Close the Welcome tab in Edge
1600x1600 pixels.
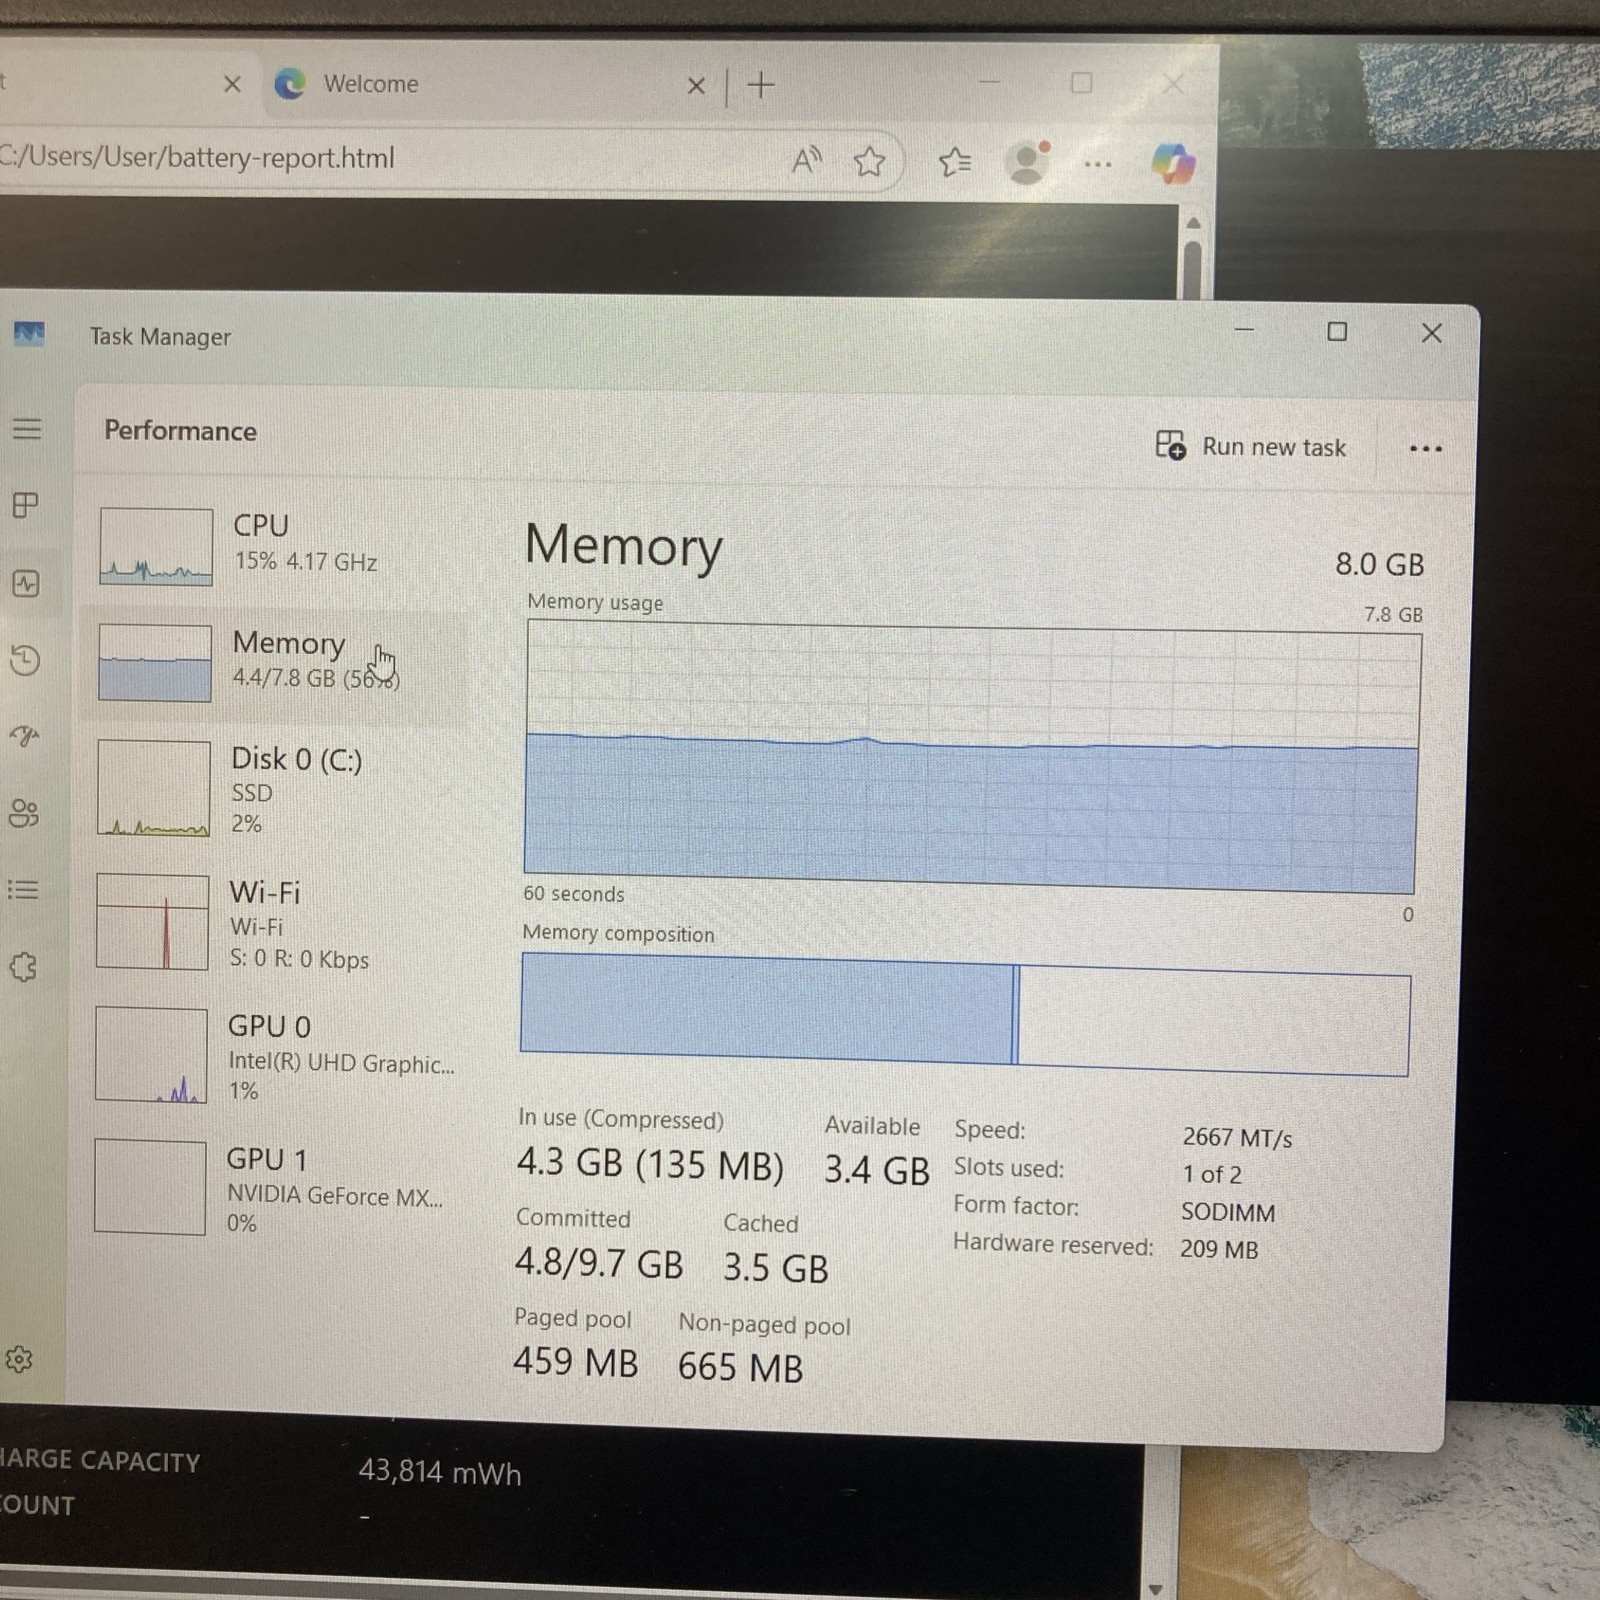(x=696, y=86)
